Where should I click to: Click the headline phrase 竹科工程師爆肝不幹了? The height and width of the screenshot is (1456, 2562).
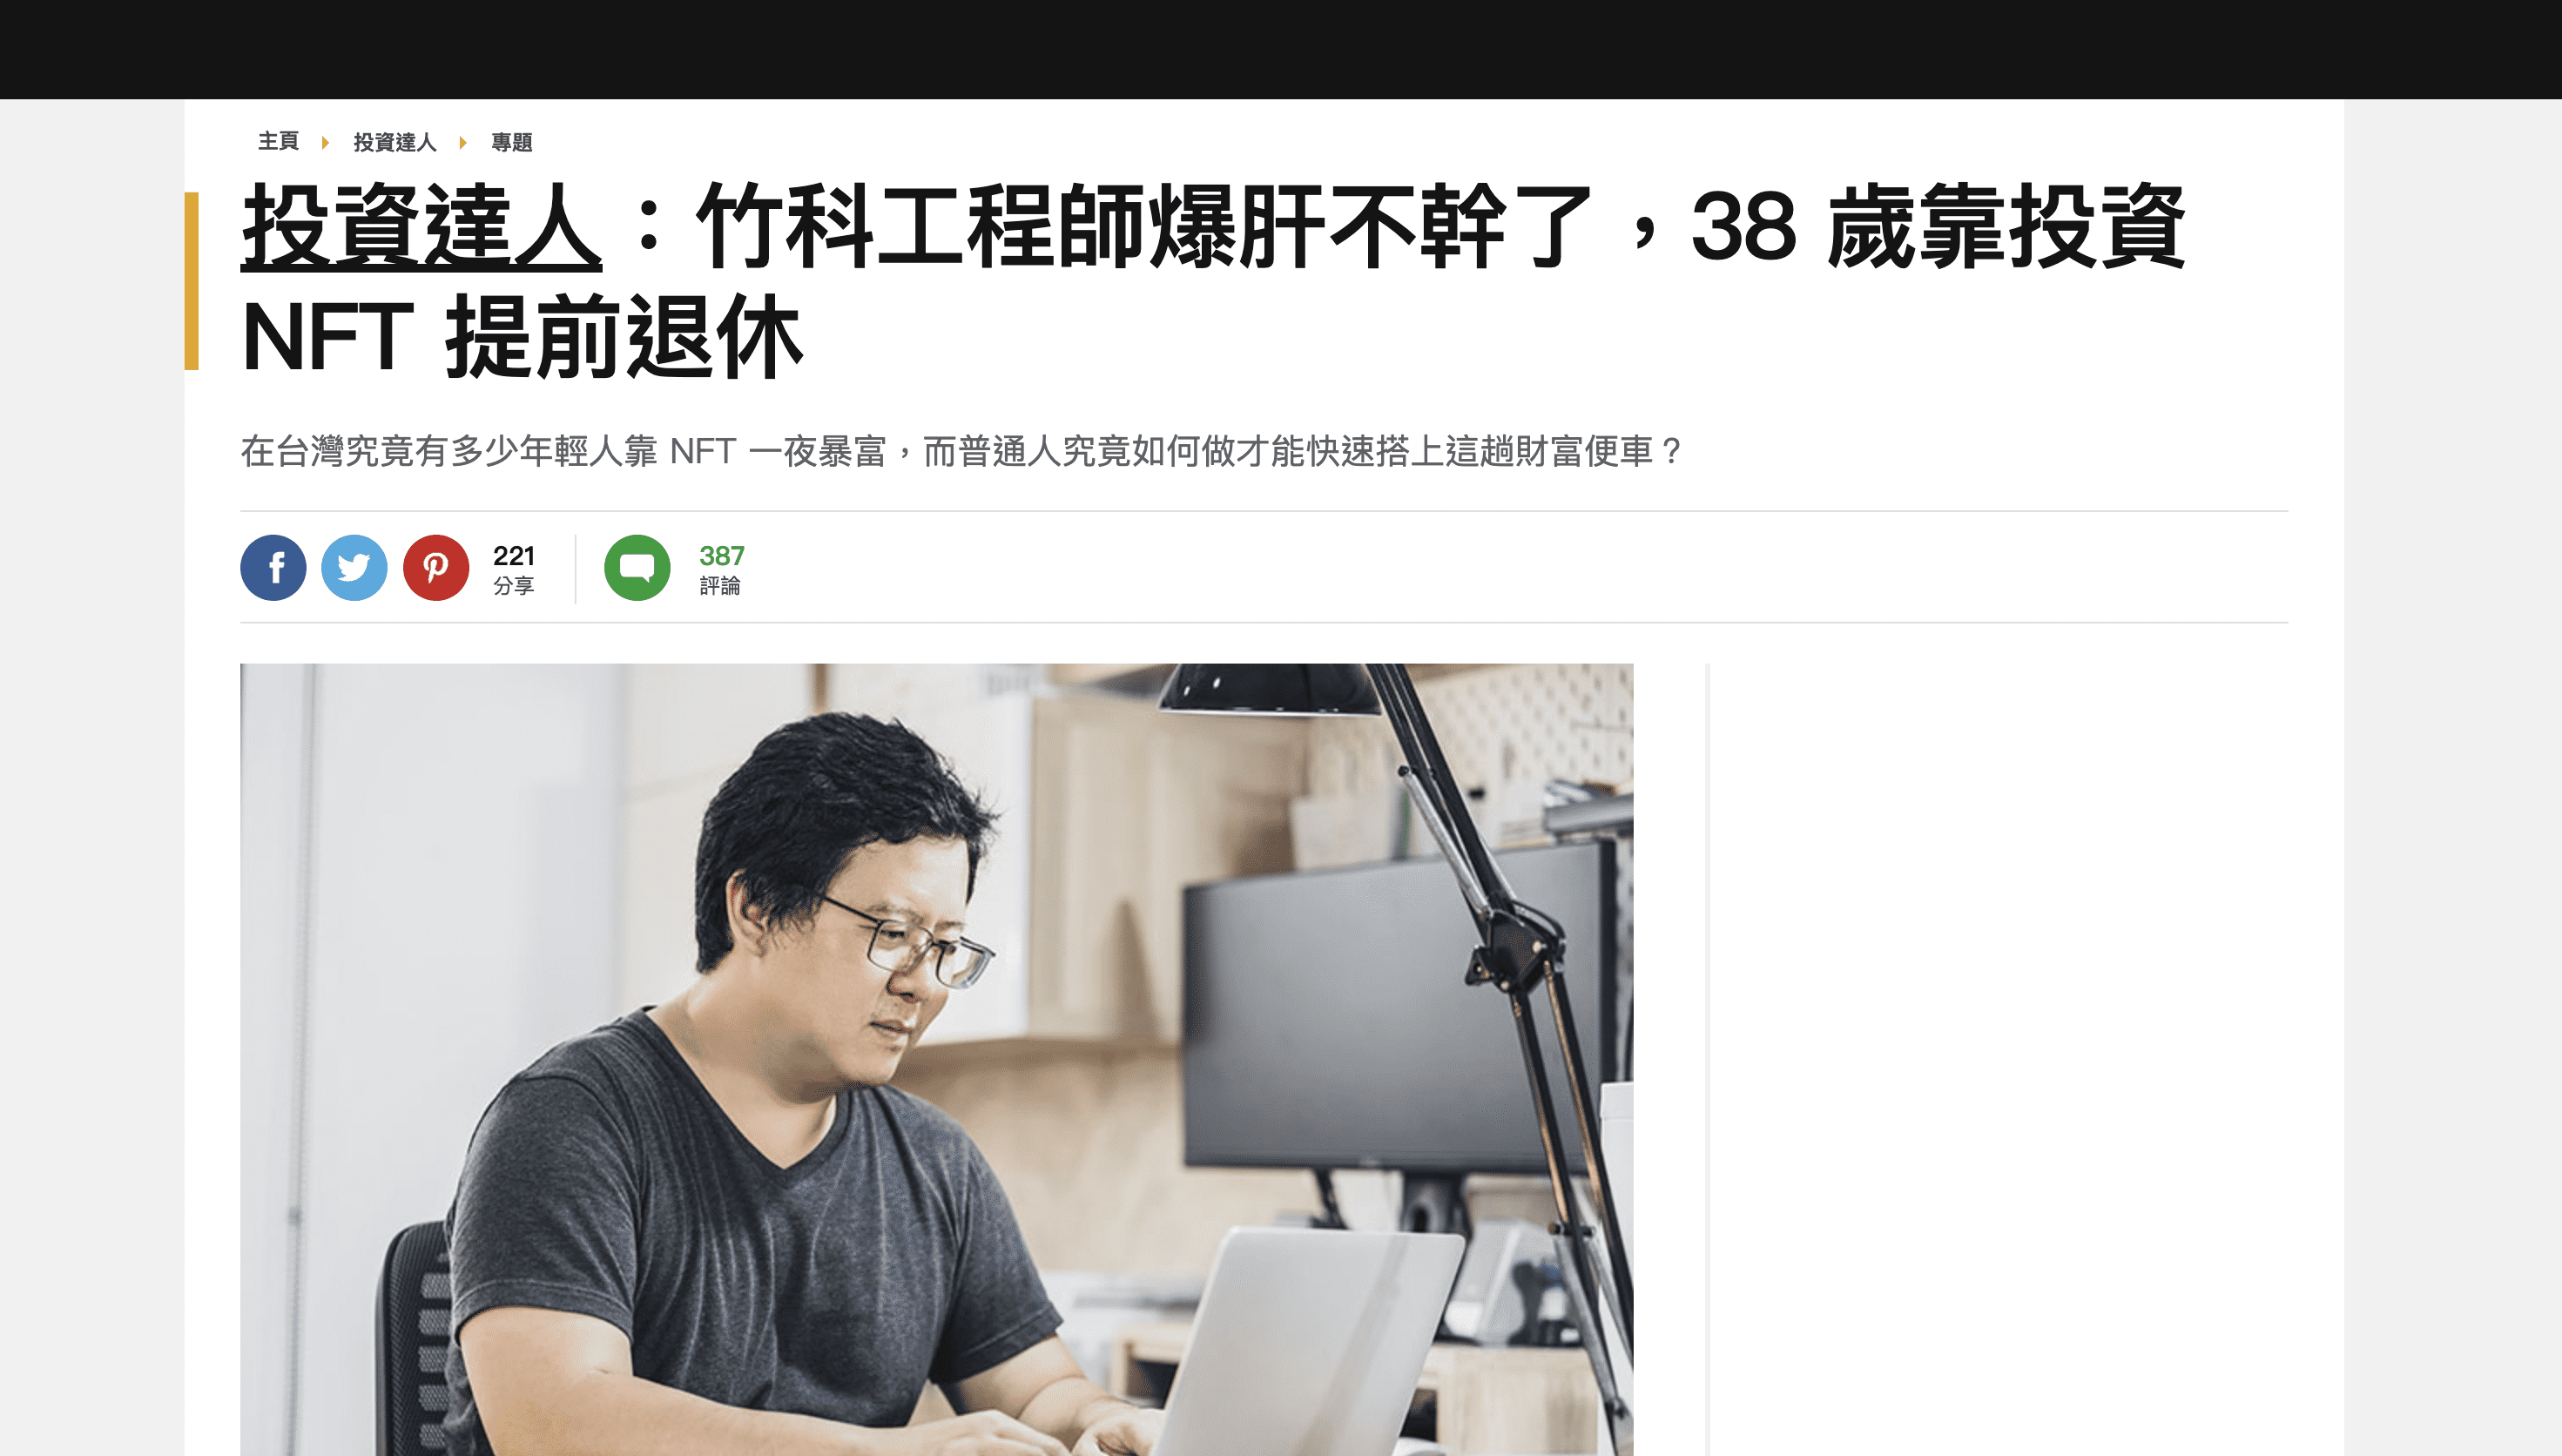click(1144, 227)
